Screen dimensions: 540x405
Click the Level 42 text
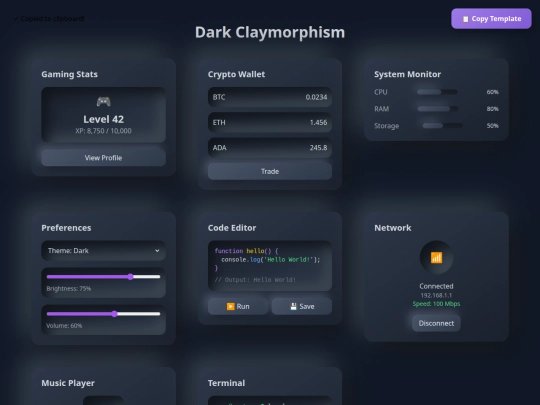(103, 119)
